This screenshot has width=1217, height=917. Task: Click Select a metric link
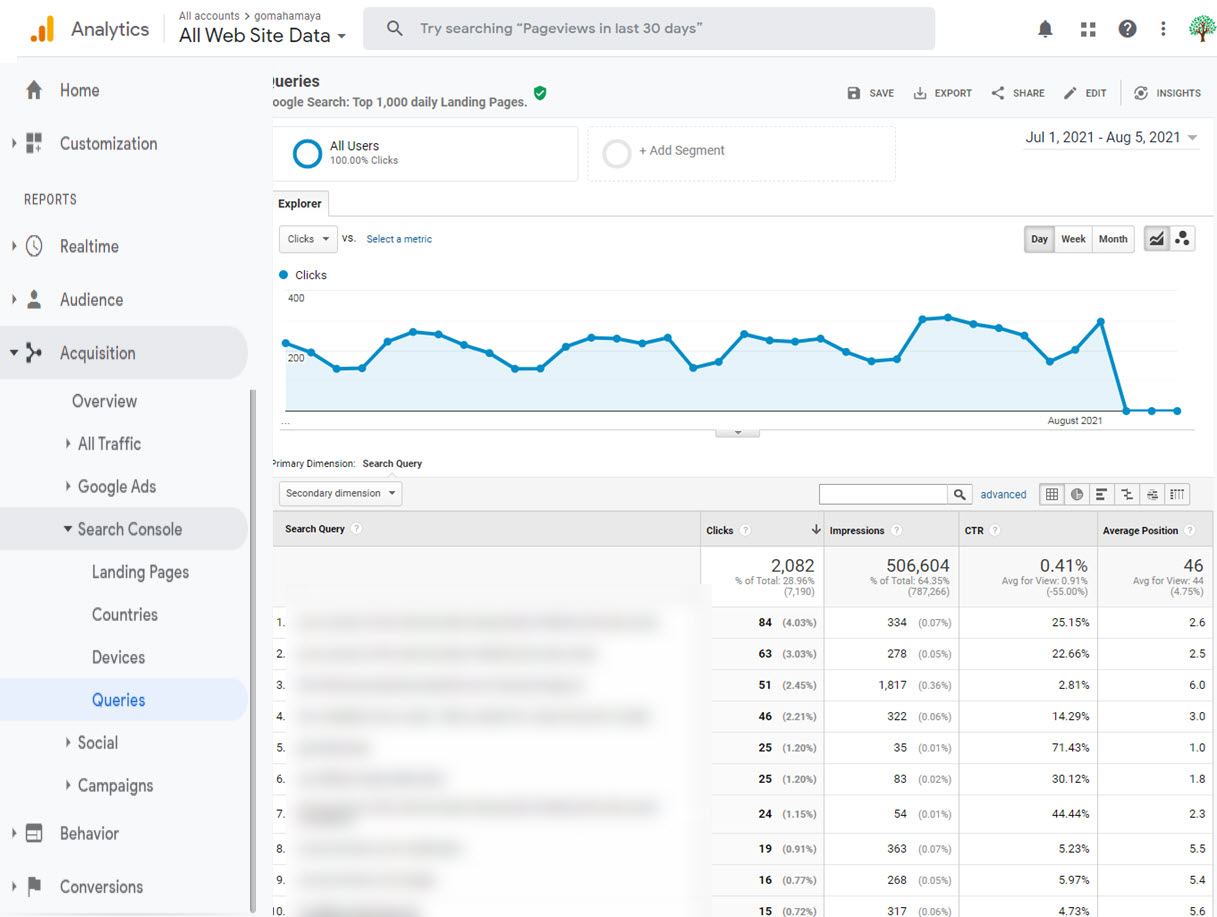click(399, 239)
